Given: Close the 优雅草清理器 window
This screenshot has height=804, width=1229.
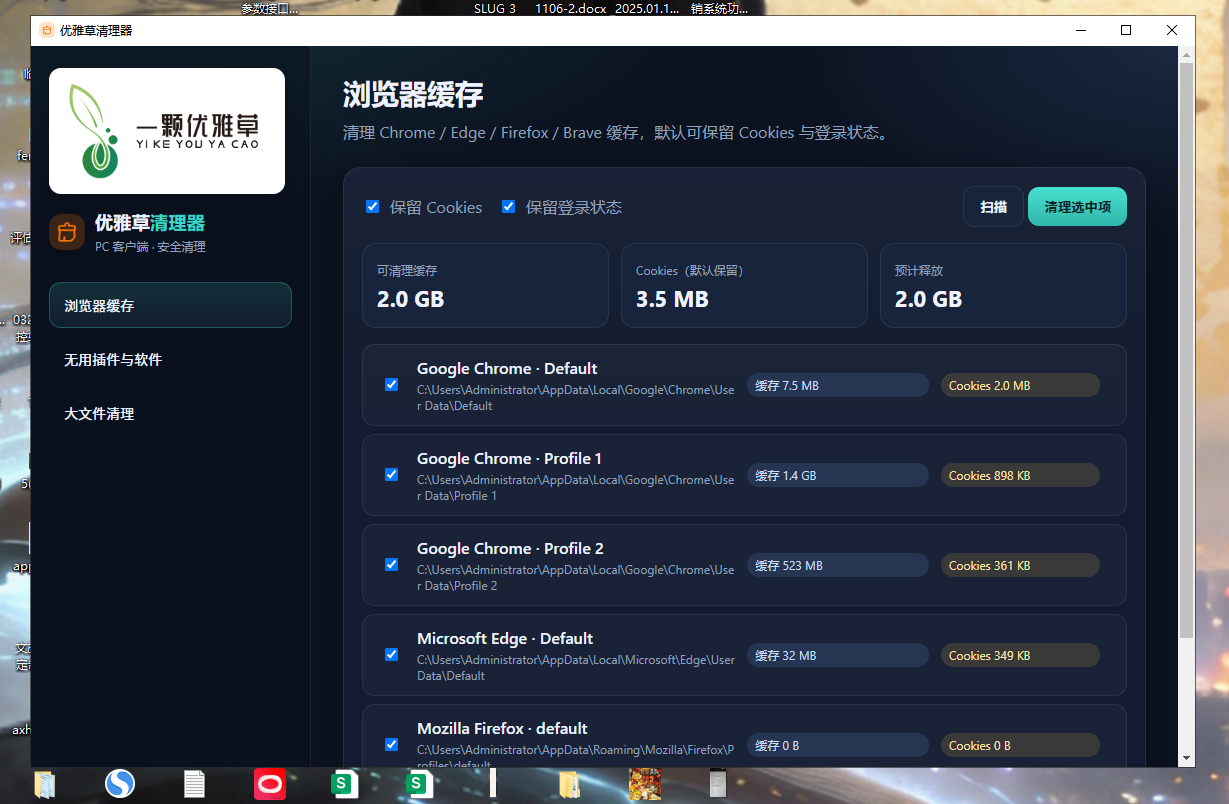Looking at the screenshot, I should click(1172, 30).
